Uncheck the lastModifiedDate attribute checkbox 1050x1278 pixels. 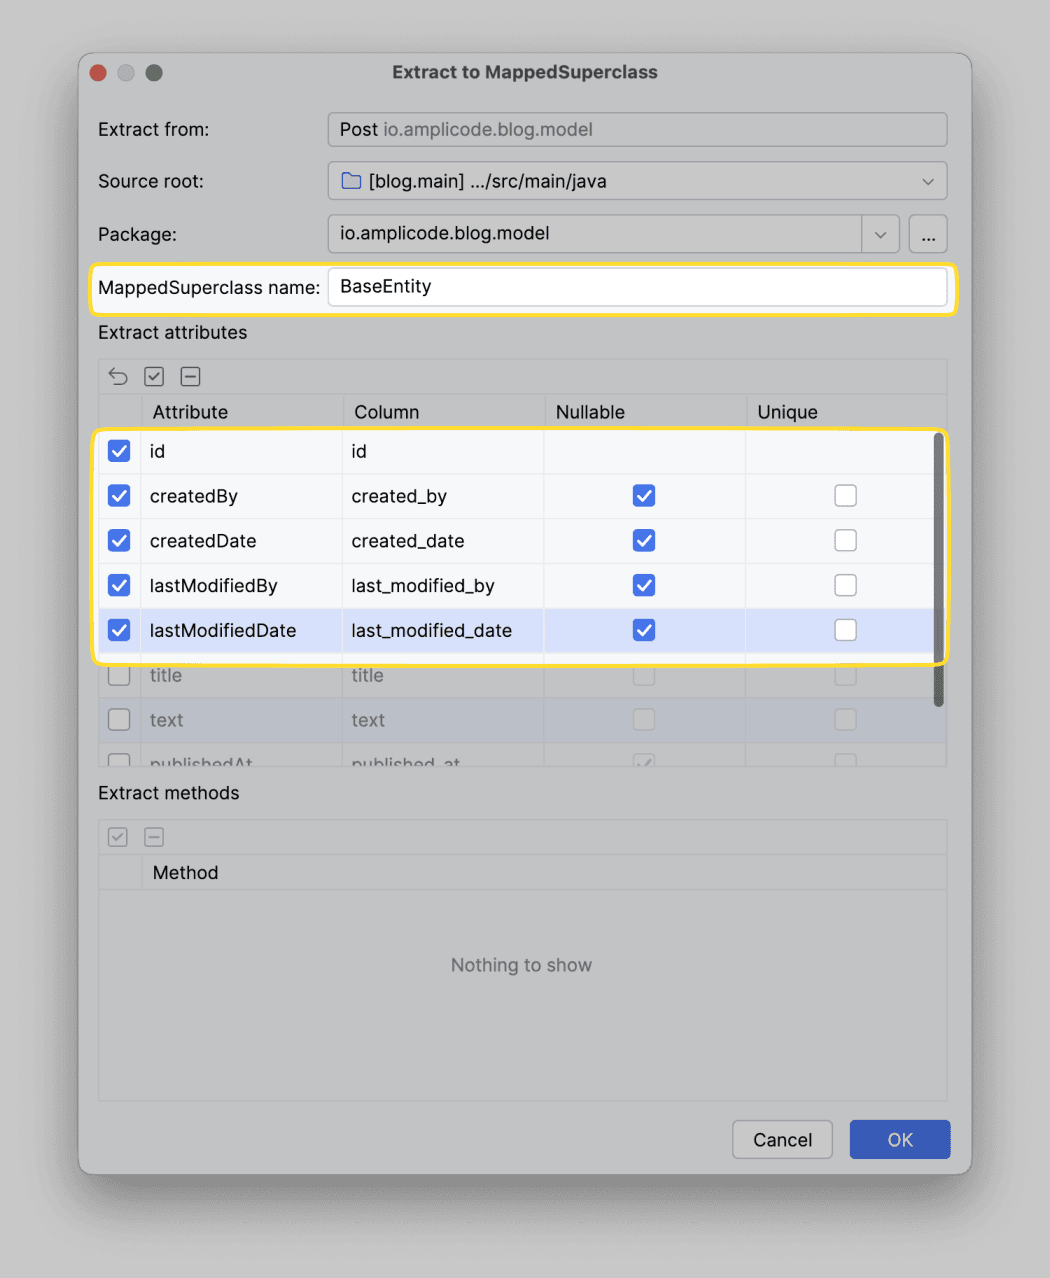pyautogui.click(x=119, y=630)
